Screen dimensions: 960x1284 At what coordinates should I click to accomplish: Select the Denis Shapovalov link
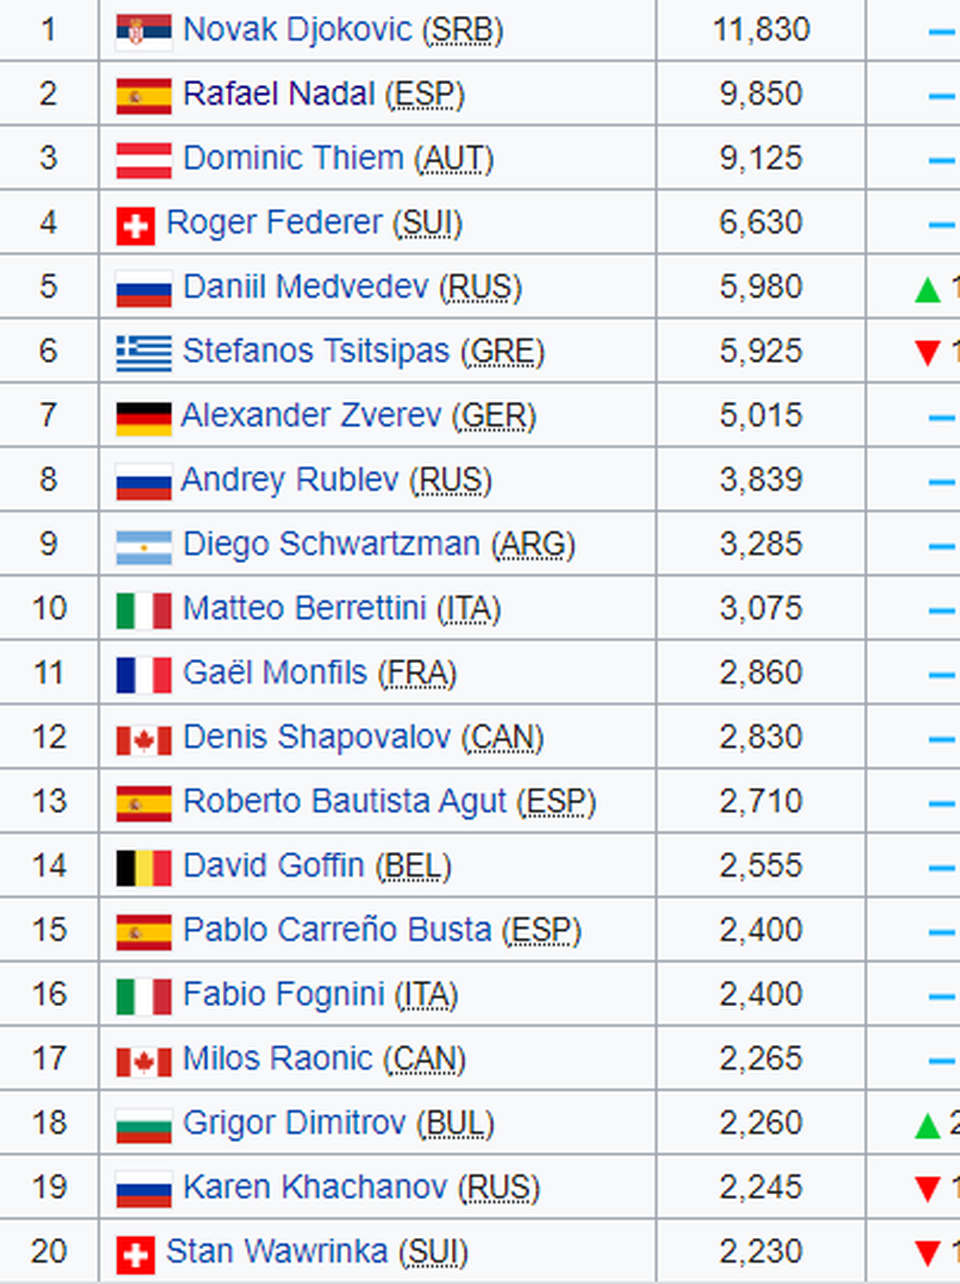click(x=316, y=737)
